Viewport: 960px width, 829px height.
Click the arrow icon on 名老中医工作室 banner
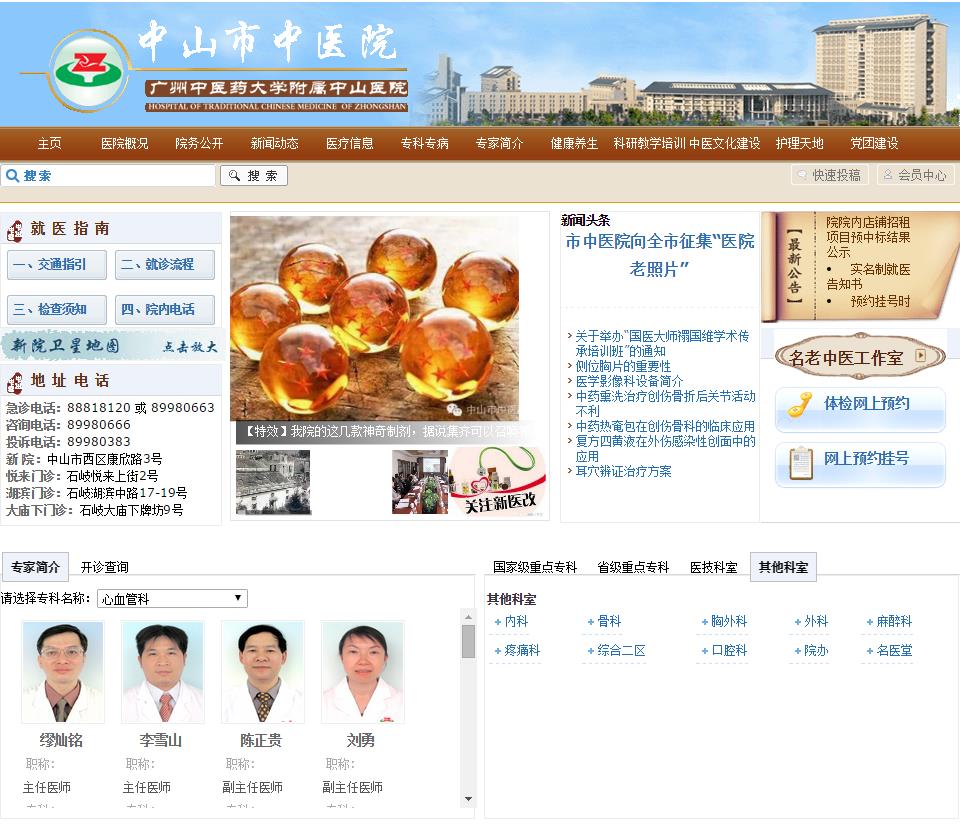click(x=921, y=356)
